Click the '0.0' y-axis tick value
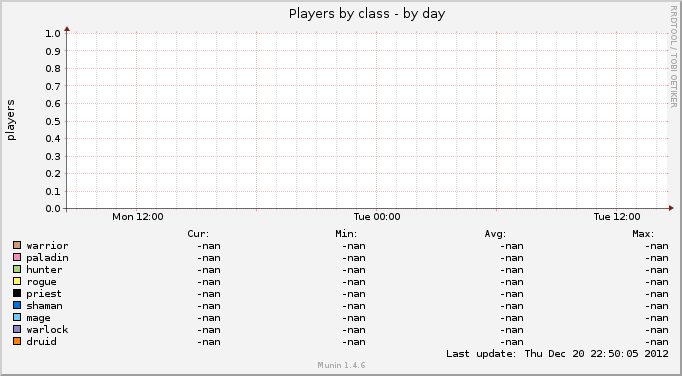Viewport: 682px width, 376px height. pyautogui.click(x=53, y=208)
